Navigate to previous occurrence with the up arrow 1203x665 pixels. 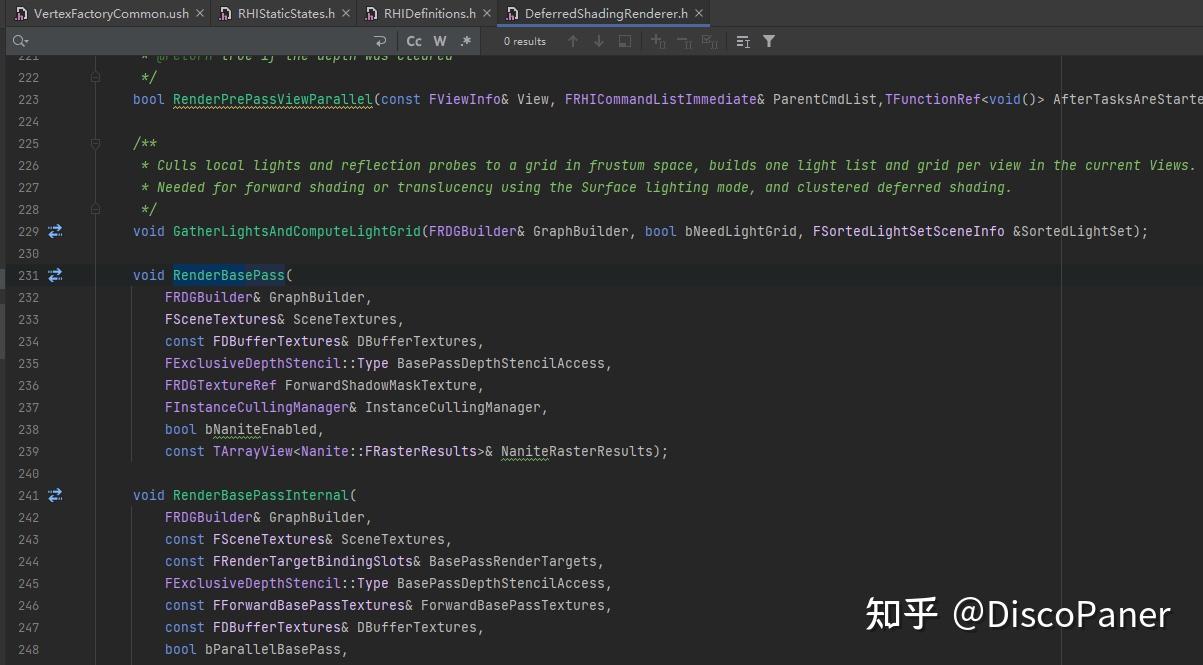tap(573, 41)
